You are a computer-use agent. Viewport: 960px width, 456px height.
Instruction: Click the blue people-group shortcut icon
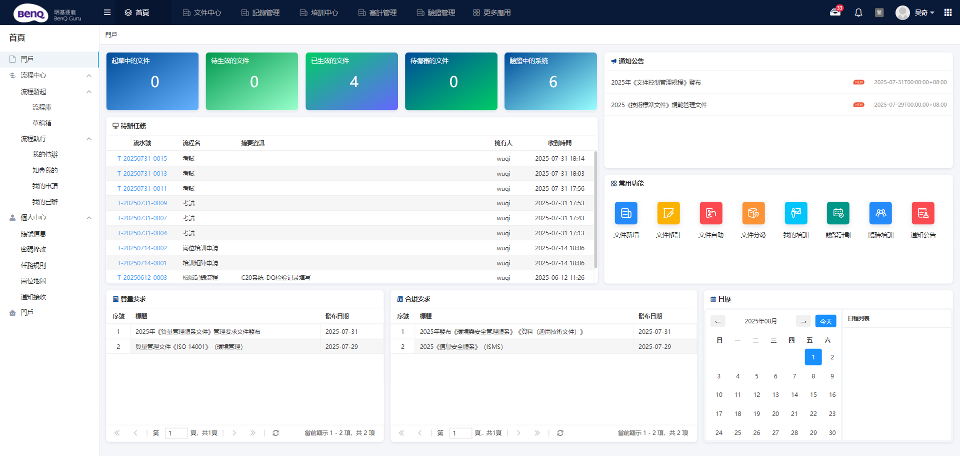880,212
